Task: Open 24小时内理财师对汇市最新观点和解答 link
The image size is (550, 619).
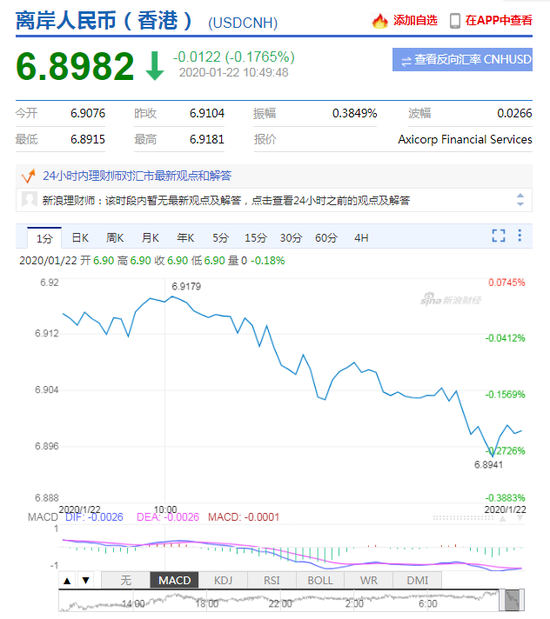Action: 137,176
